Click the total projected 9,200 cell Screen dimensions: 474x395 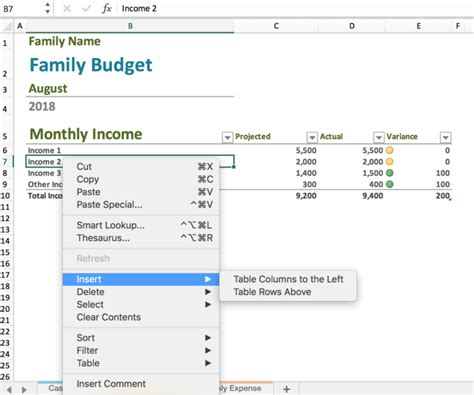(x=276, y=196)
